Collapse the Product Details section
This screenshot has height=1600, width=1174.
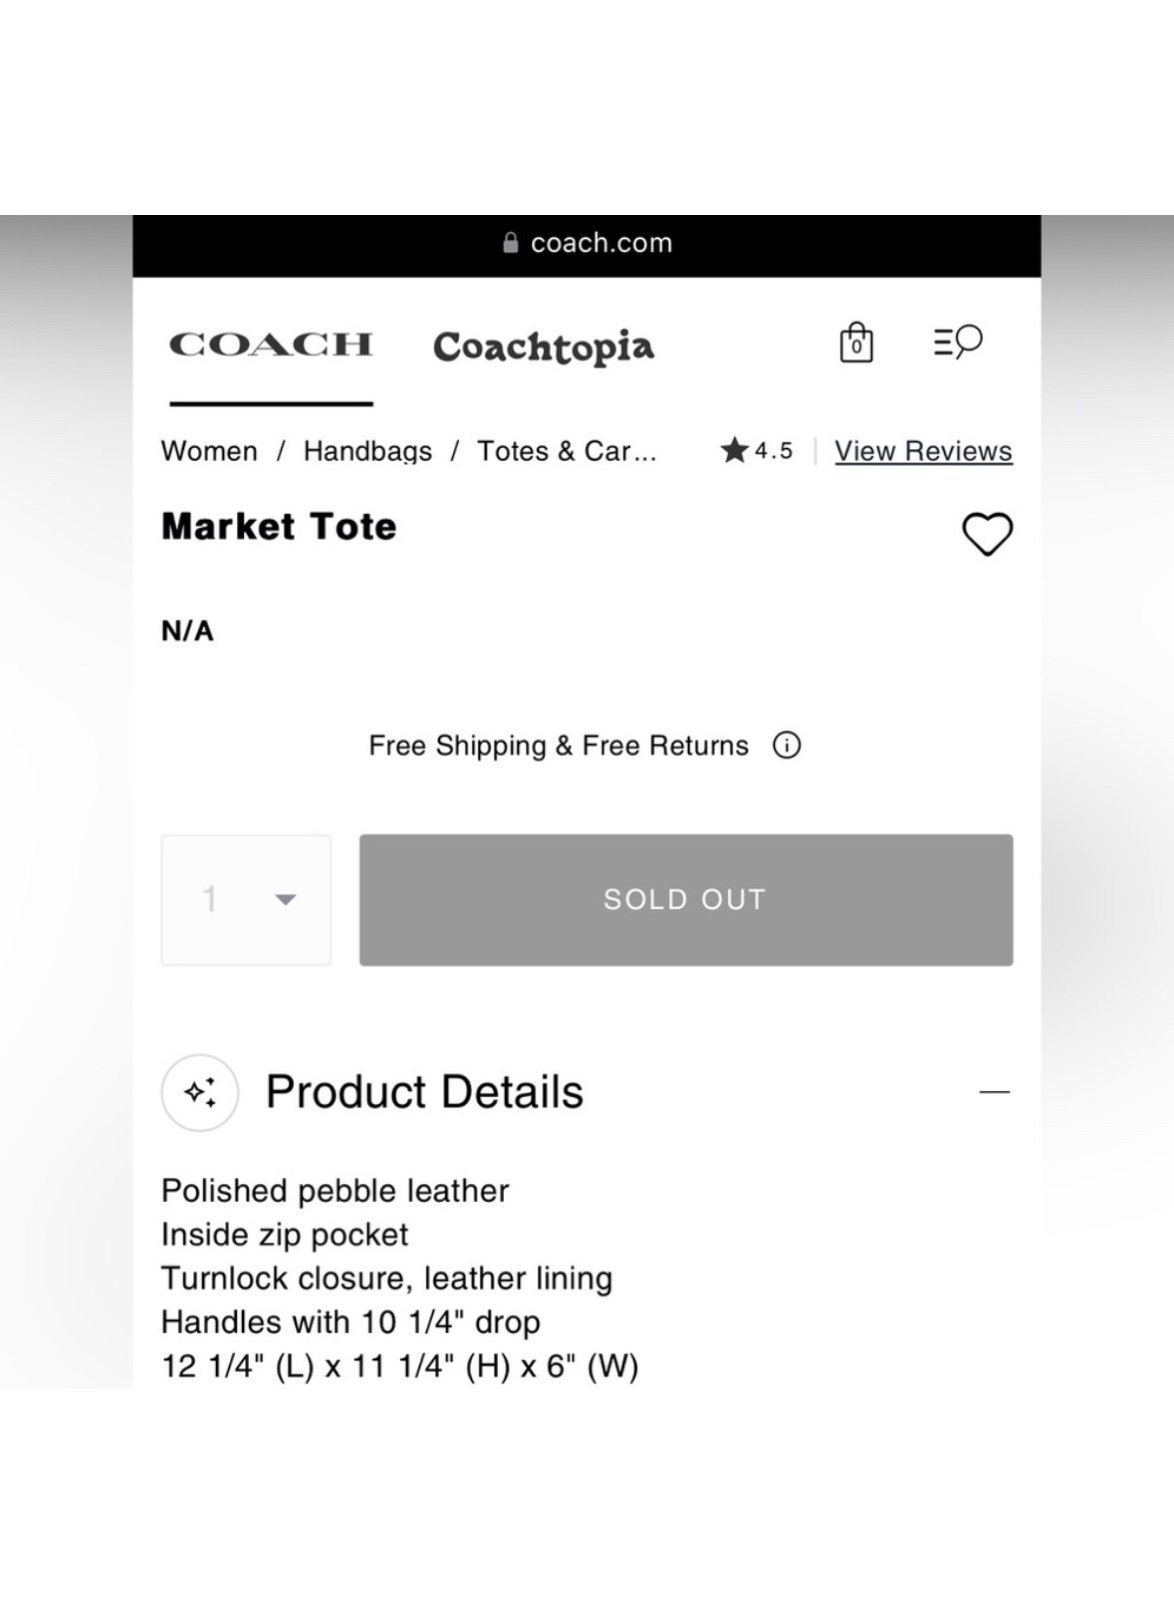(x=994, y=1092)
